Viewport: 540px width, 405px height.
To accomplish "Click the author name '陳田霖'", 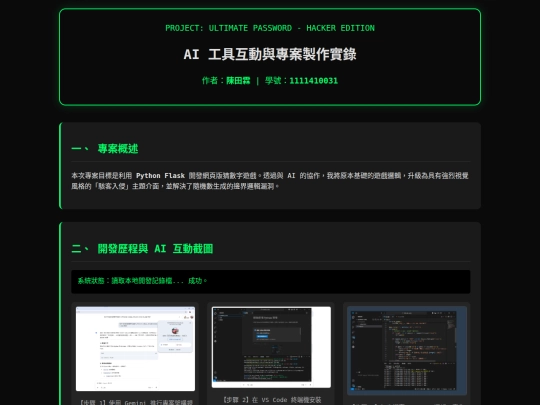I will (x=238, y=81).
